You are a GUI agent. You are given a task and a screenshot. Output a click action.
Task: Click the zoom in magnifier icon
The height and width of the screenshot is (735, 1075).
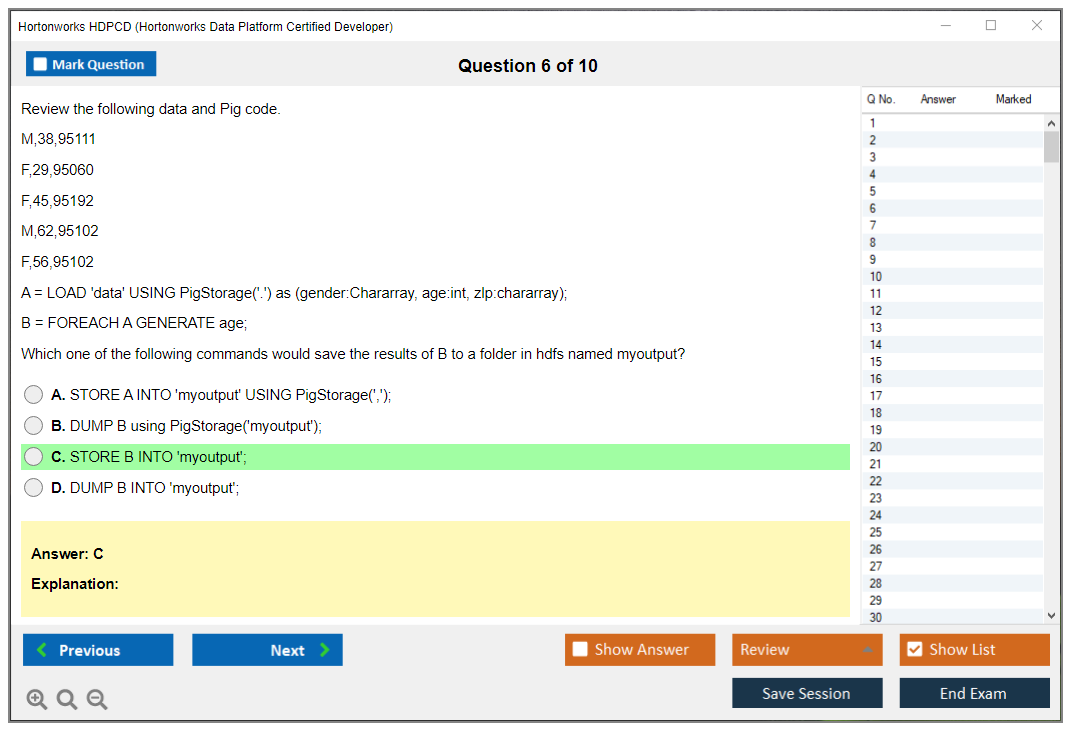click(37, 700)
